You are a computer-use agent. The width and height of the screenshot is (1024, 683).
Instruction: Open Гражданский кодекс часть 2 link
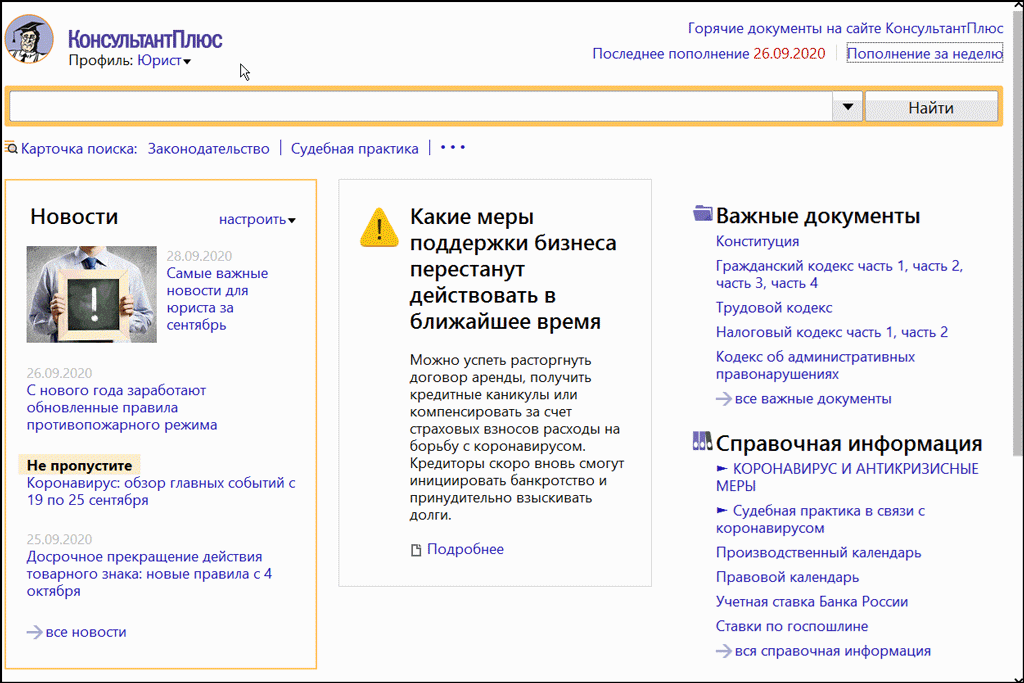tap(936, 266)
